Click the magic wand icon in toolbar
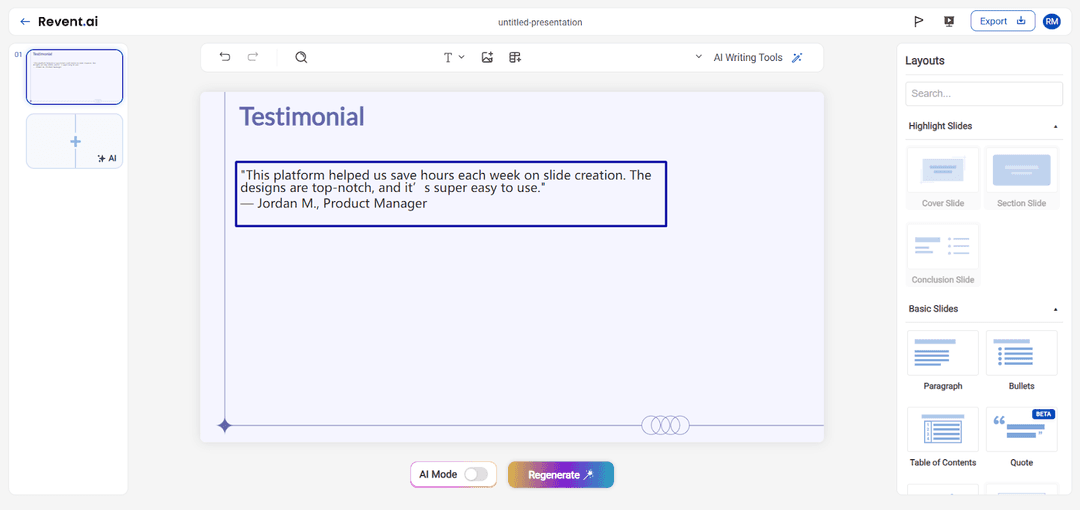 pos(797,58)
